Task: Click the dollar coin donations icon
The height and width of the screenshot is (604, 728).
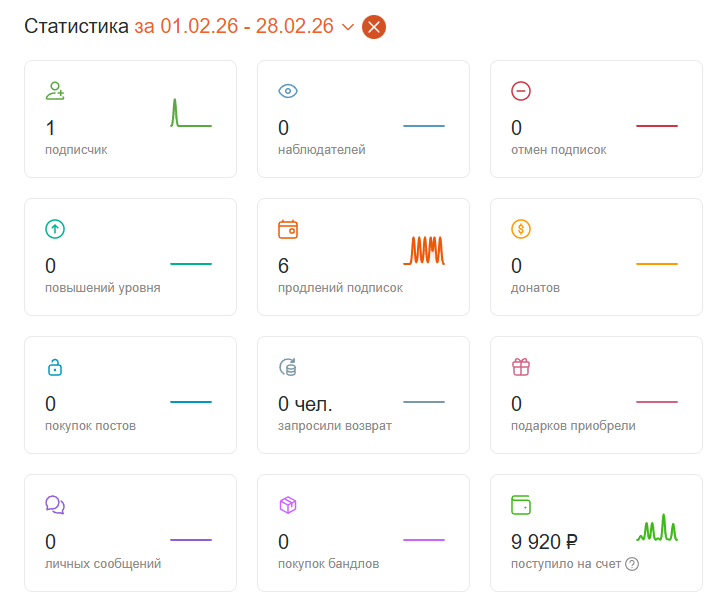Action: point(521,229)
